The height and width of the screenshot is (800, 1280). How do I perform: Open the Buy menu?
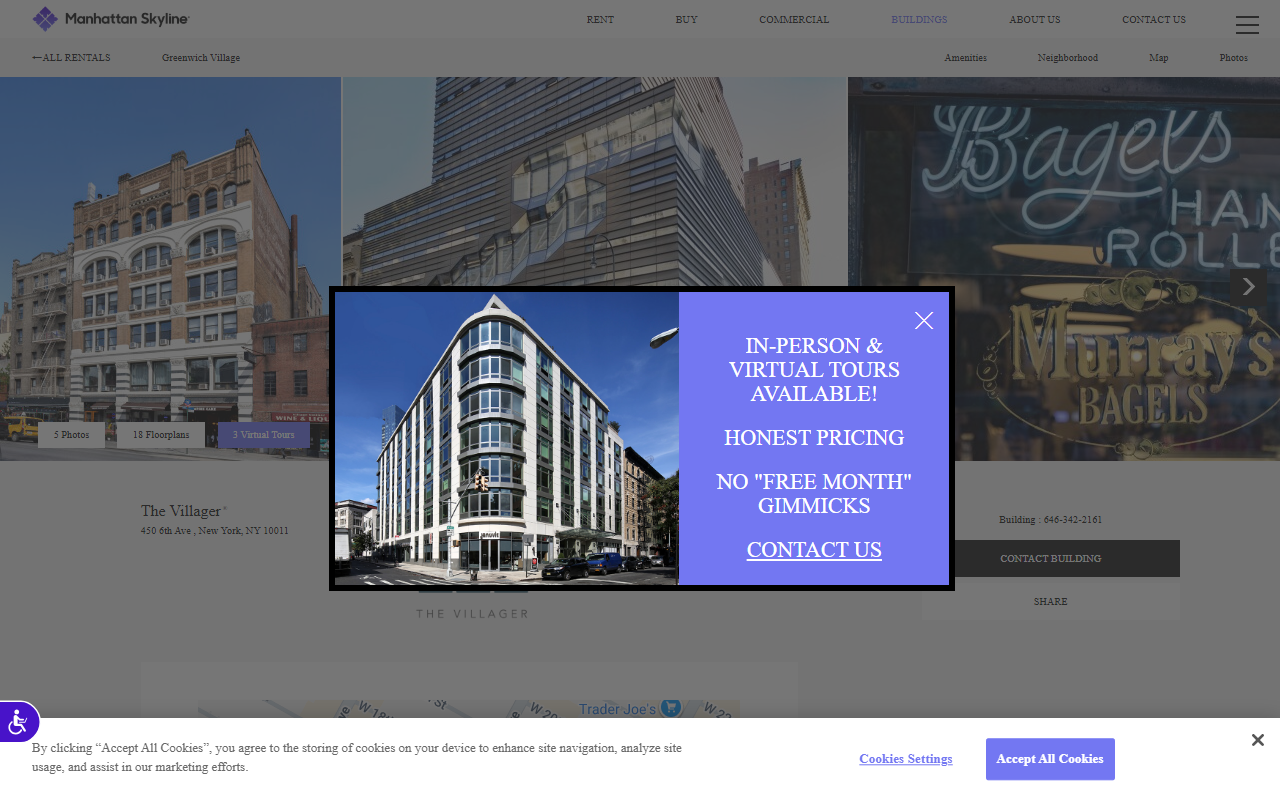tap(686, 20)
